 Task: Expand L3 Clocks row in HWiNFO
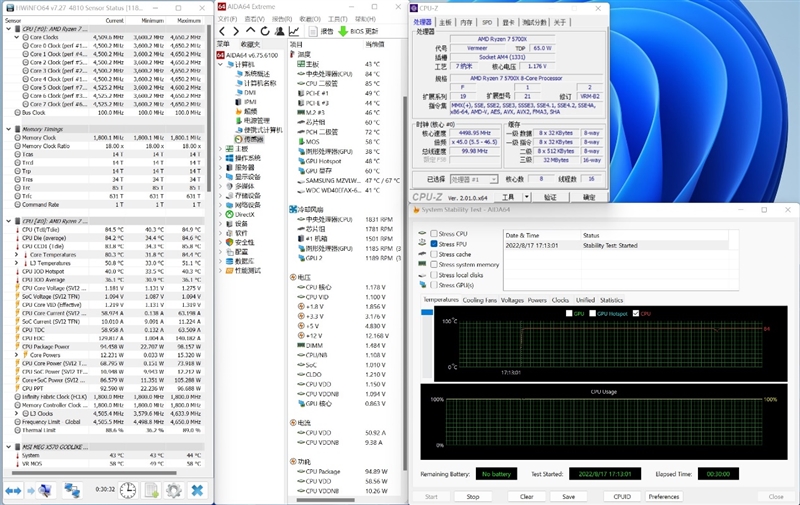[x=17, y=414]
